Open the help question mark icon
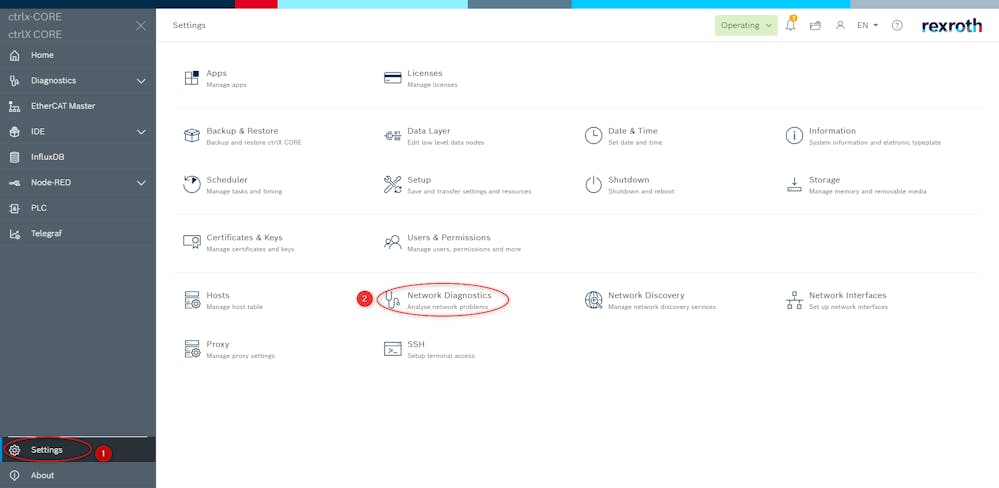This screenshot has width=999, height=488. pos(897,25)
